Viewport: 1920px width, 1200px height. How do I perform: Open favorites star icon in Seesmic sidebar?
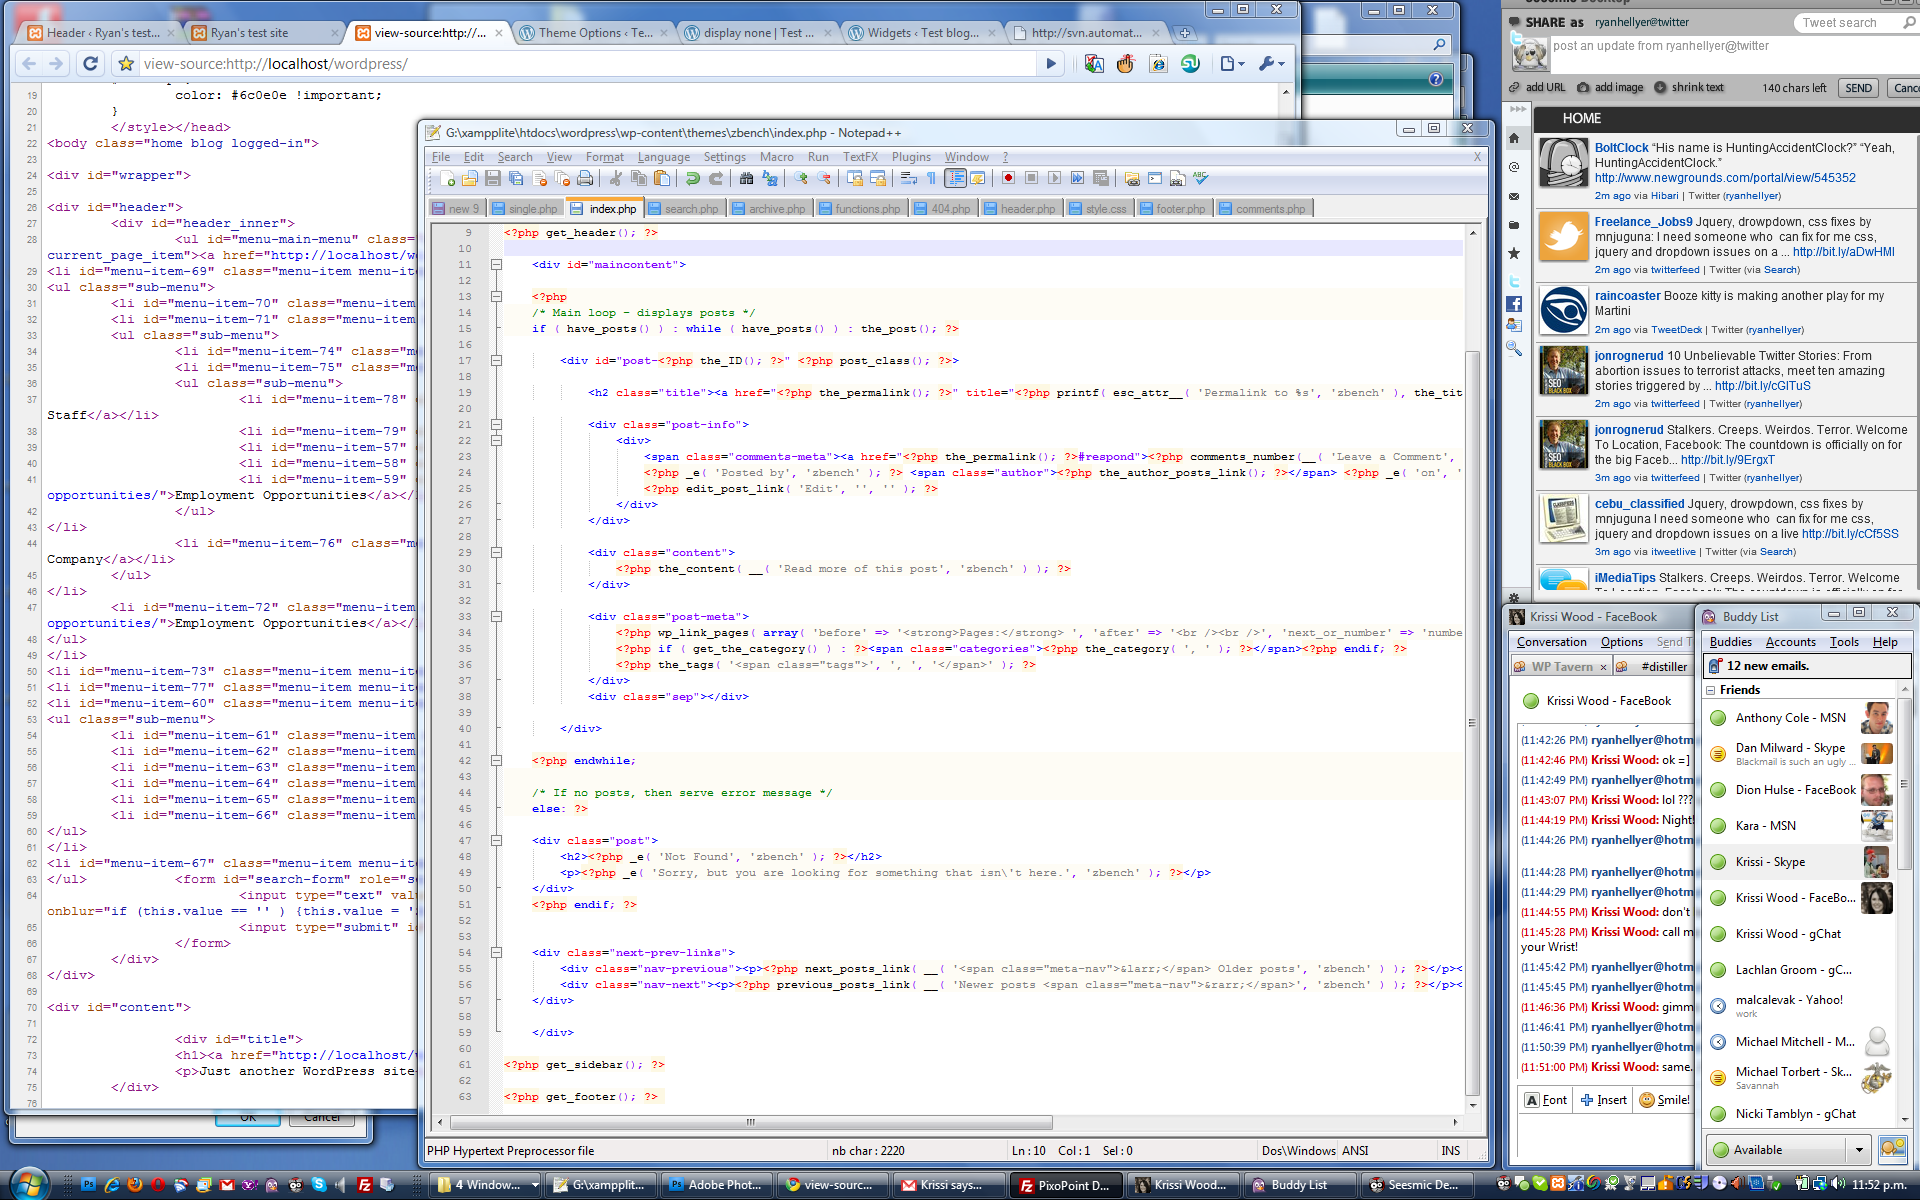point(1514,253)
